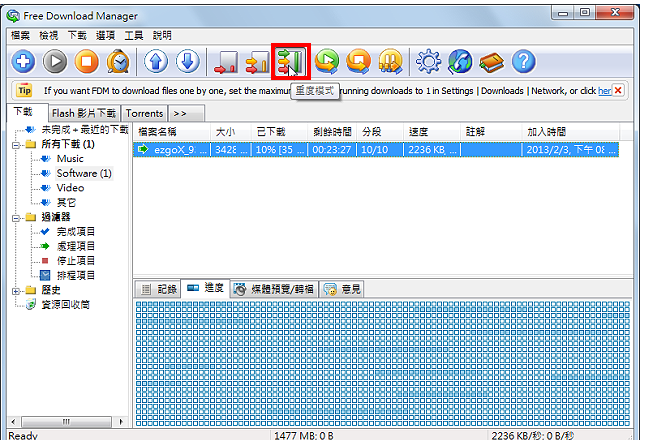The height and width of the screenshot is (440, 648).
Task: Select the 其它 category
Action: [66, 202]
